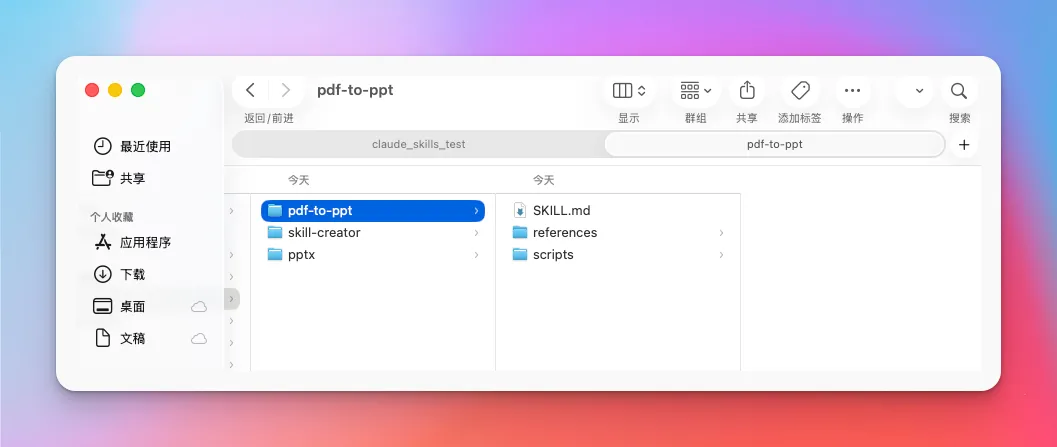The image size is (1057, 447).
Task: Open the actions (操作) ellipsis menu
Action: pos(852,91)
